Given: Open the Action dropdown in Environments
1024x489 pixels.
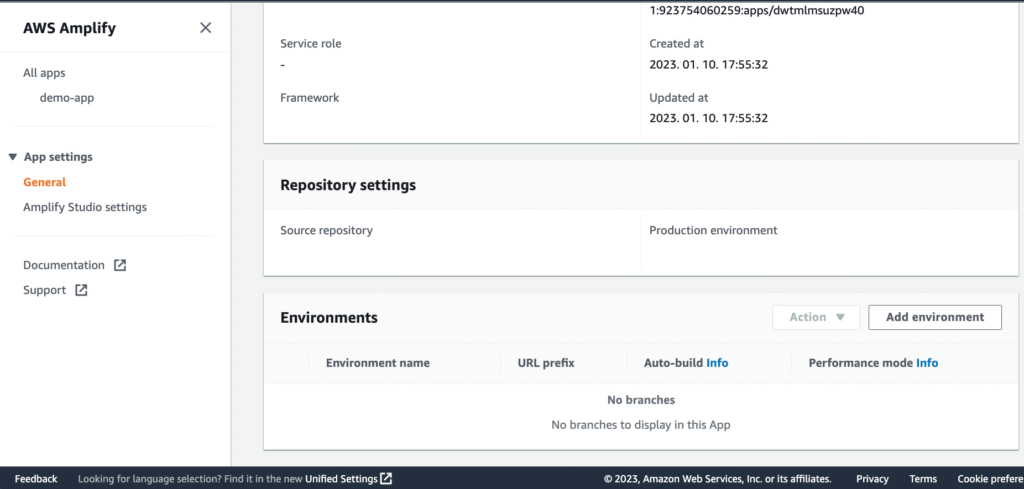Looking at the screenshot, I should (816, 317).
